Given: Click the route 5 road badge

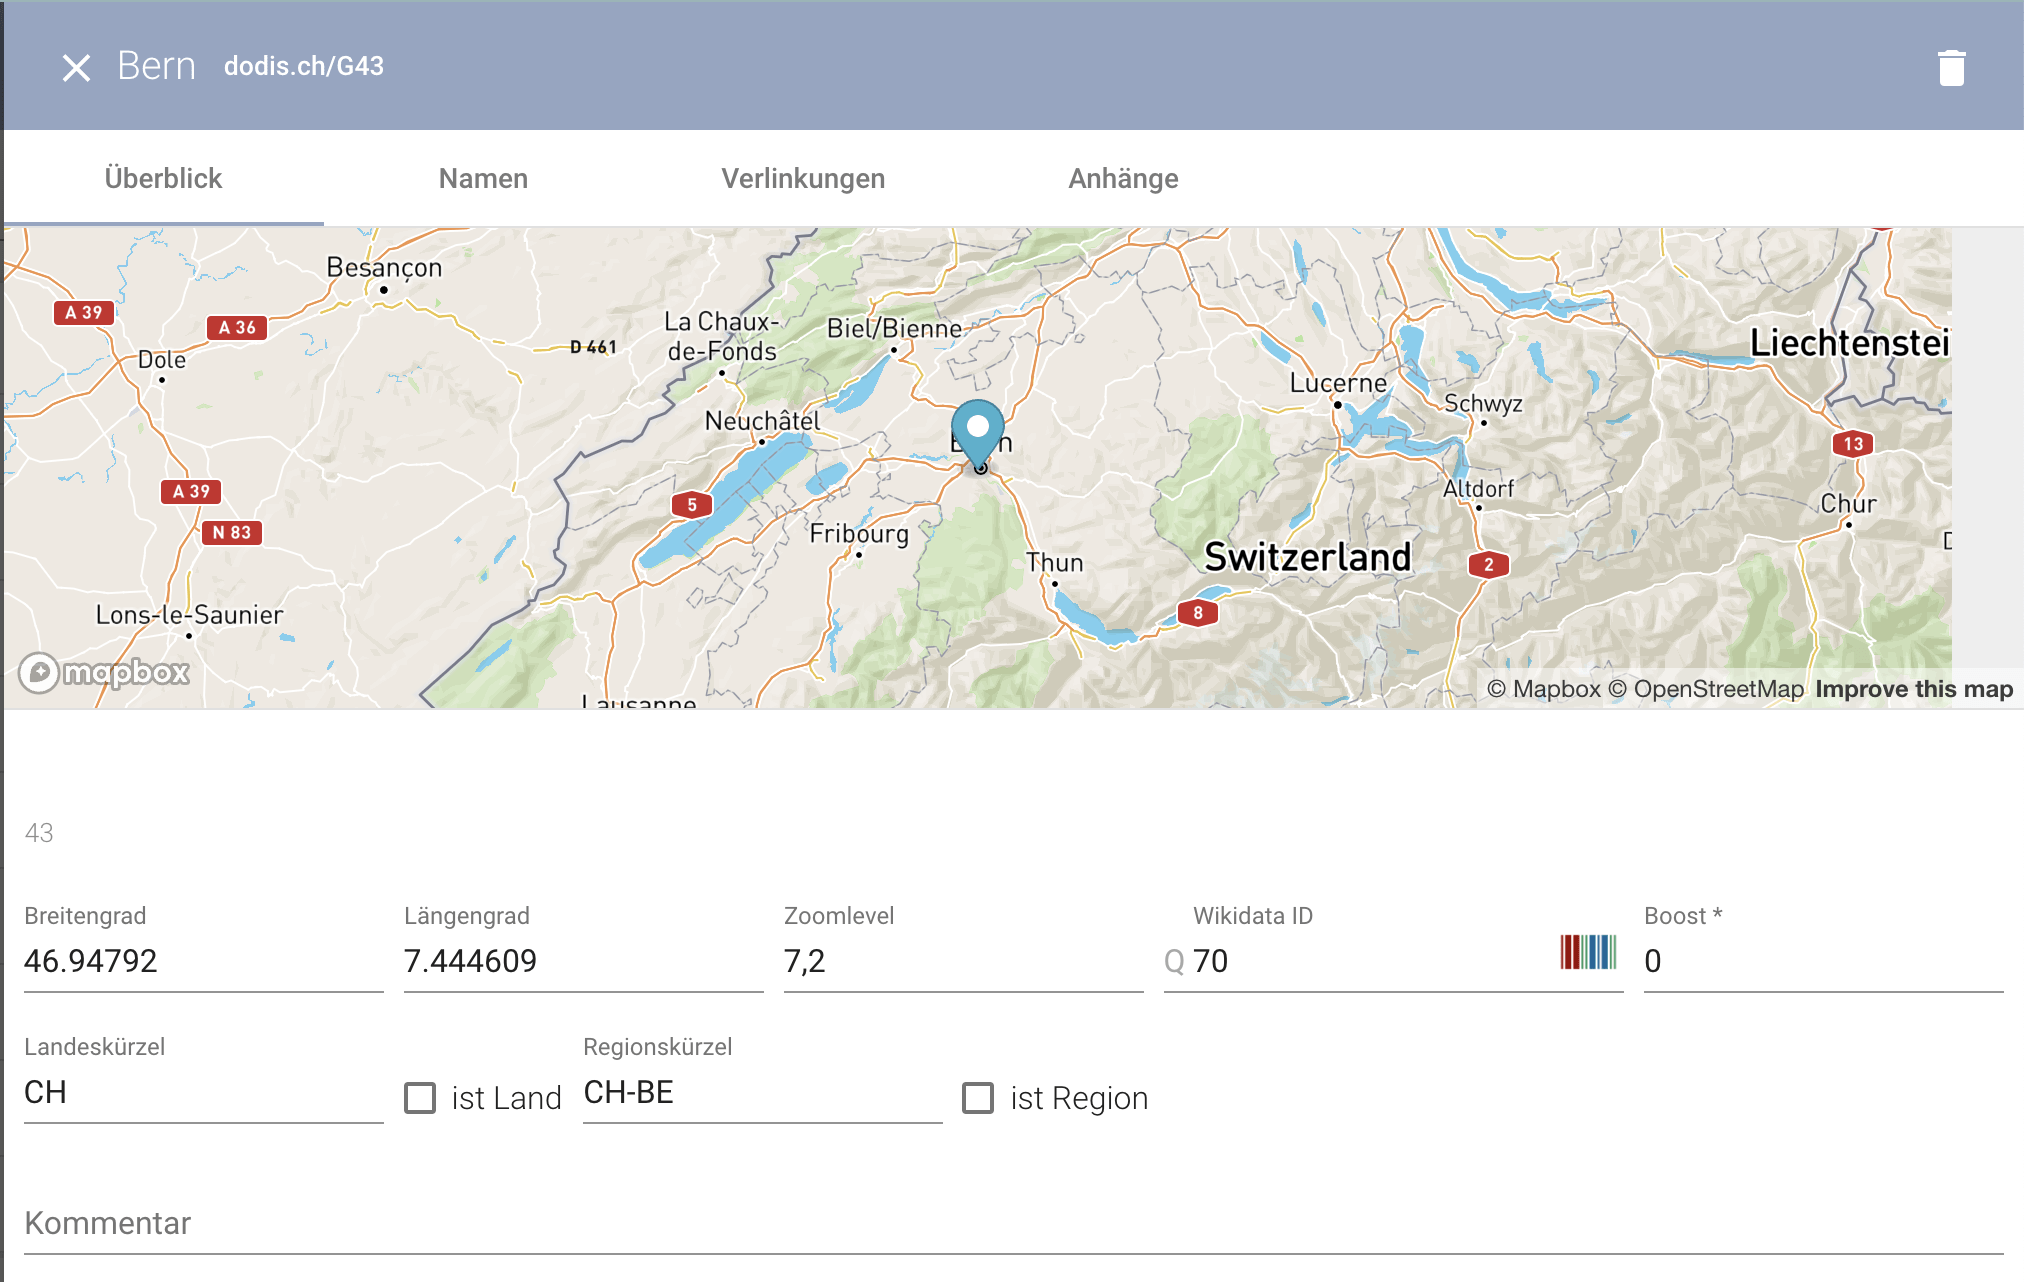Looking at the screenshot, I should pyautogui.click(x=692, y=505).
